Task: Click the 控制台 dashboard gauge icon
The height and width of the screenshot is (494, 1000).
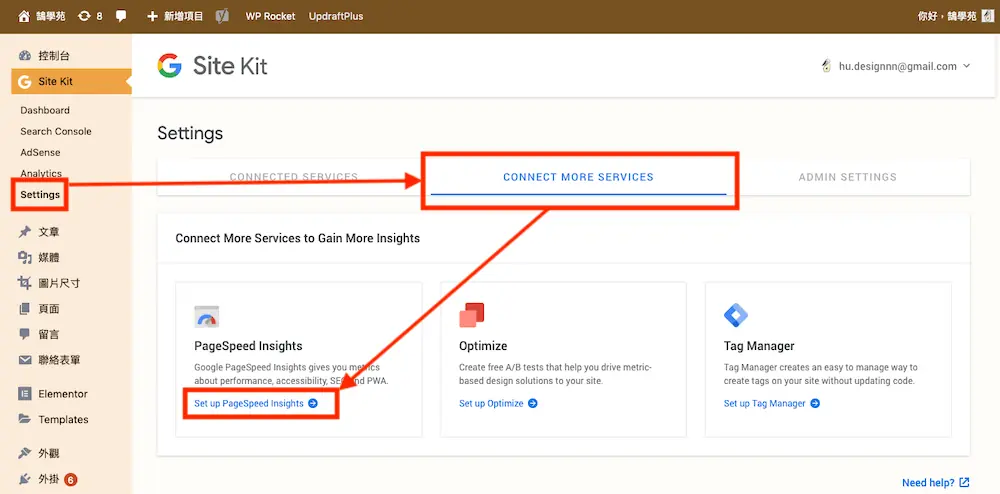Action: point(25,56)
